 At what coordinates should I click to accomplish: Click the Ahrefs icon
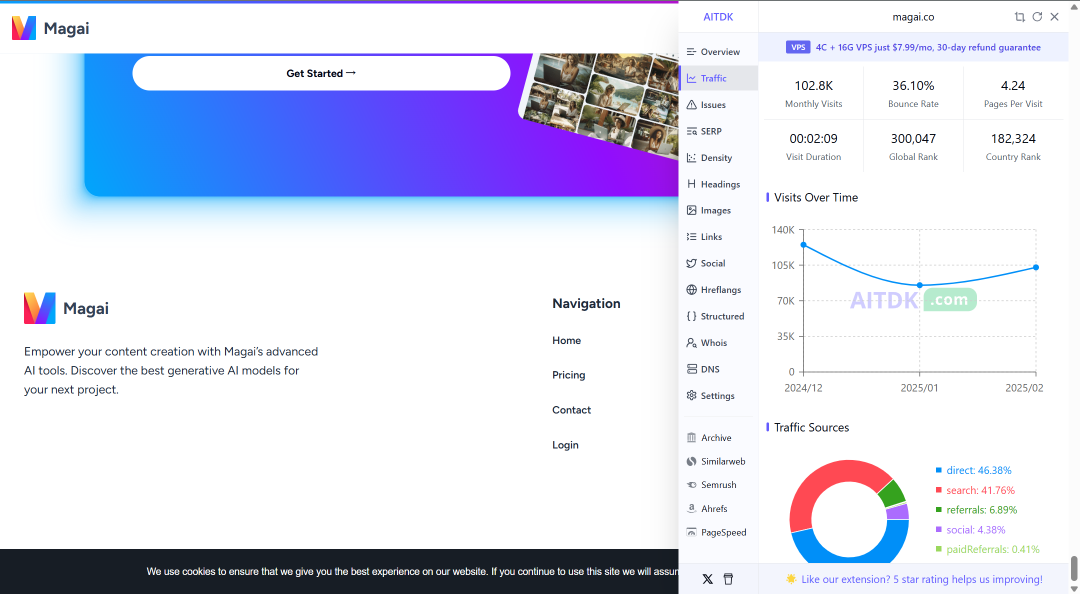tap(692, 509)
